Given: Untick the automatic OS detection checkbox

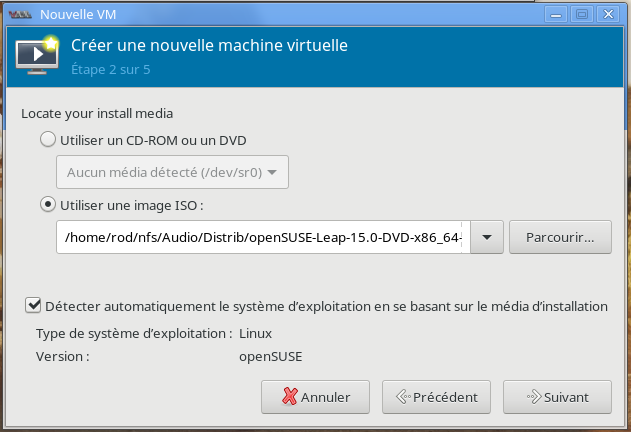Looking at the screenshot, I should 34,306.
